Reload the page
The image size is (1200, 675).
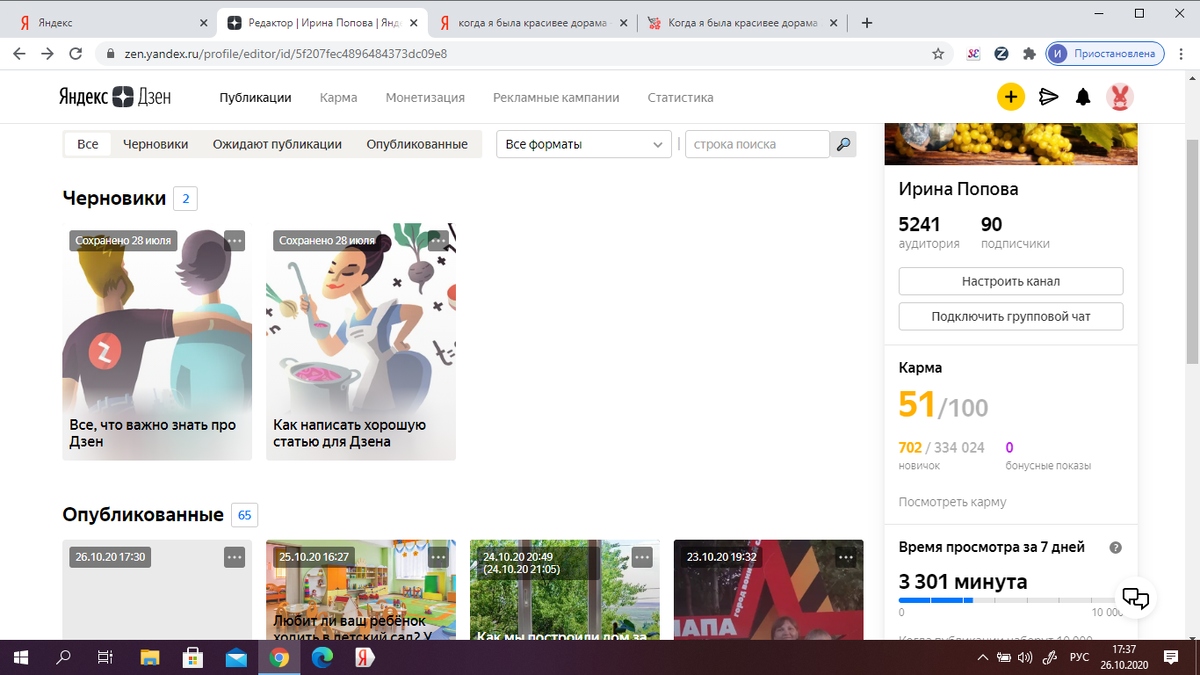(x=75, y=54)
